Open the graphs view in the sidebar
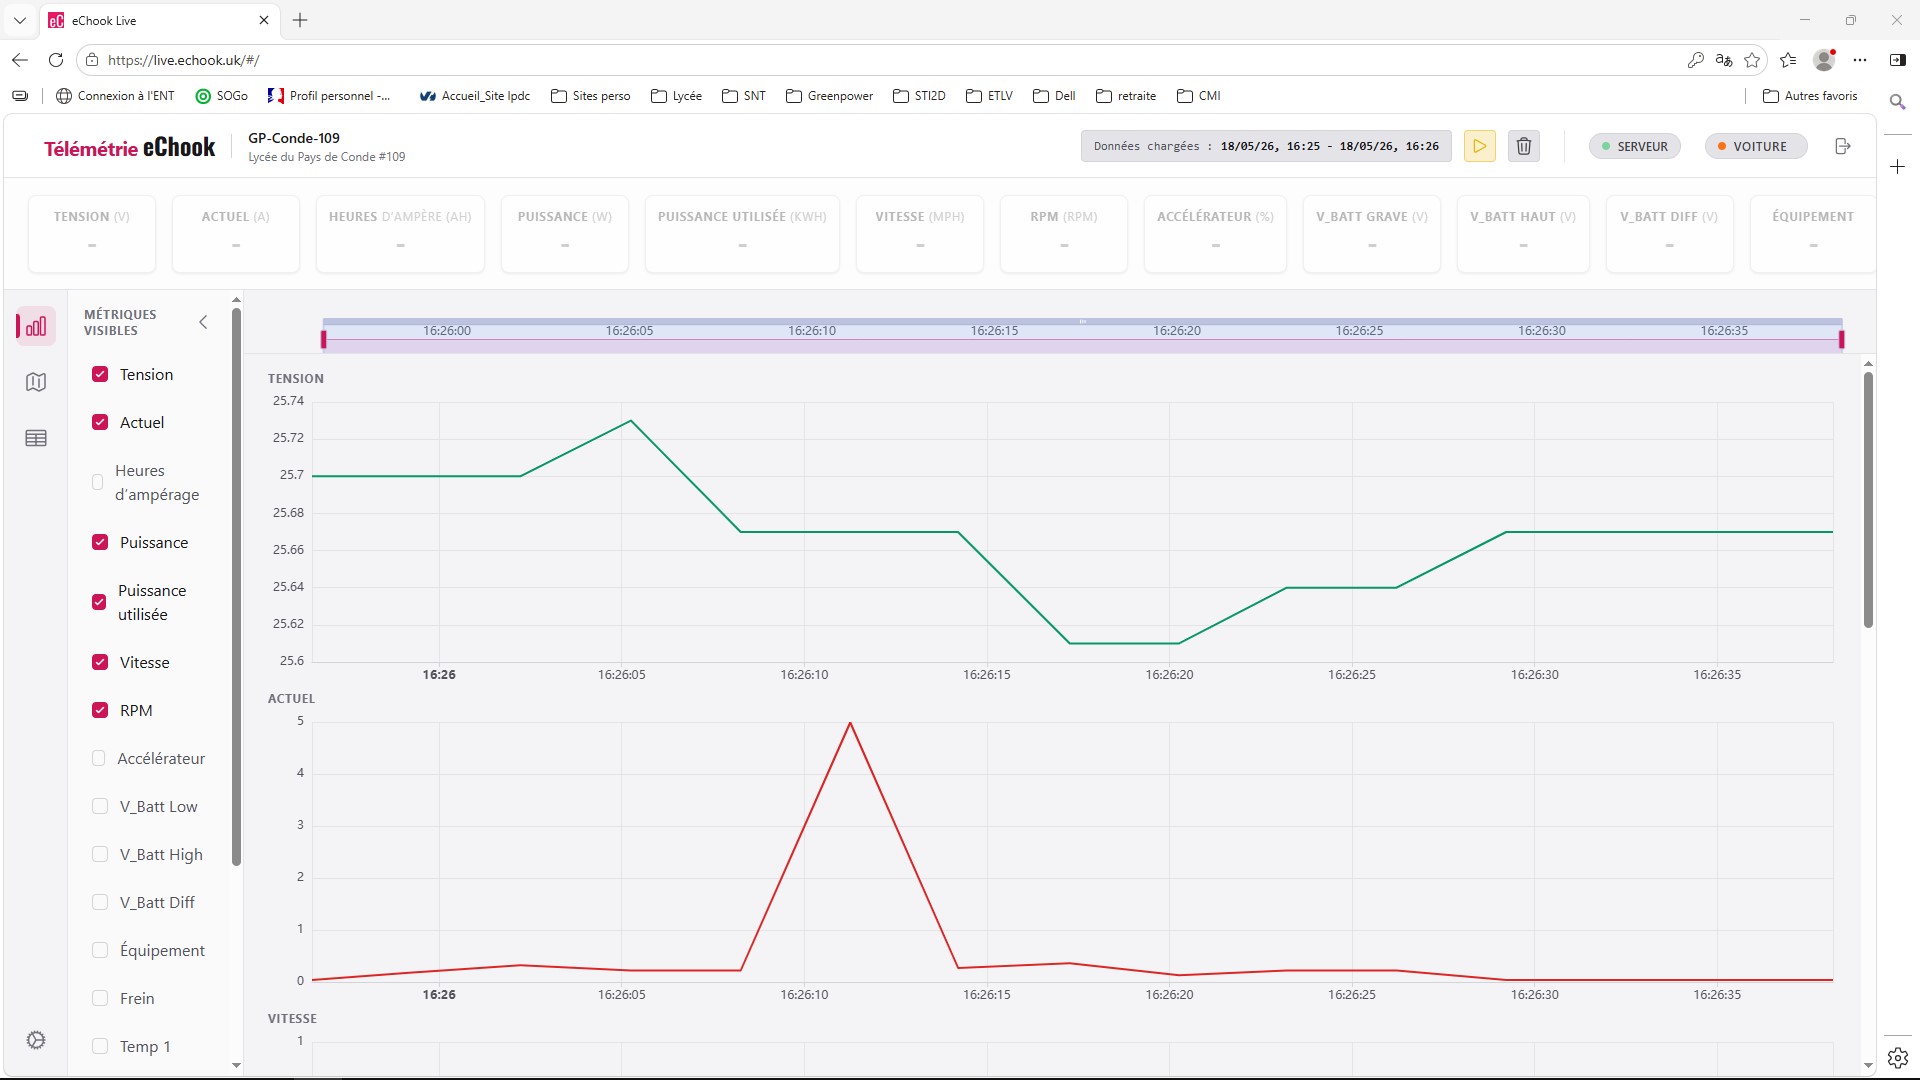Viewport: 1920px width, 1080px height. 35,326
